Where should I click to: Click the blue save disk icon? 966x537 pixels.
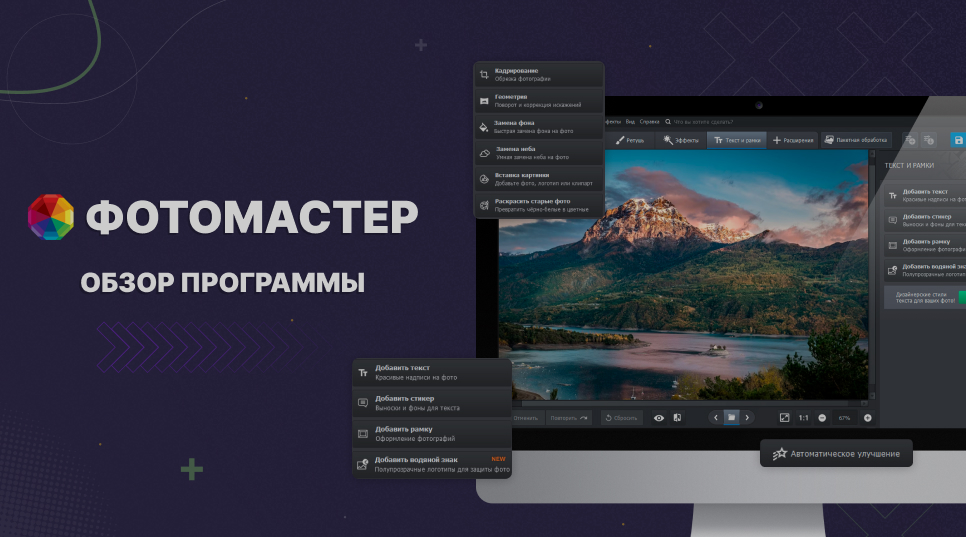coord(958,141)
